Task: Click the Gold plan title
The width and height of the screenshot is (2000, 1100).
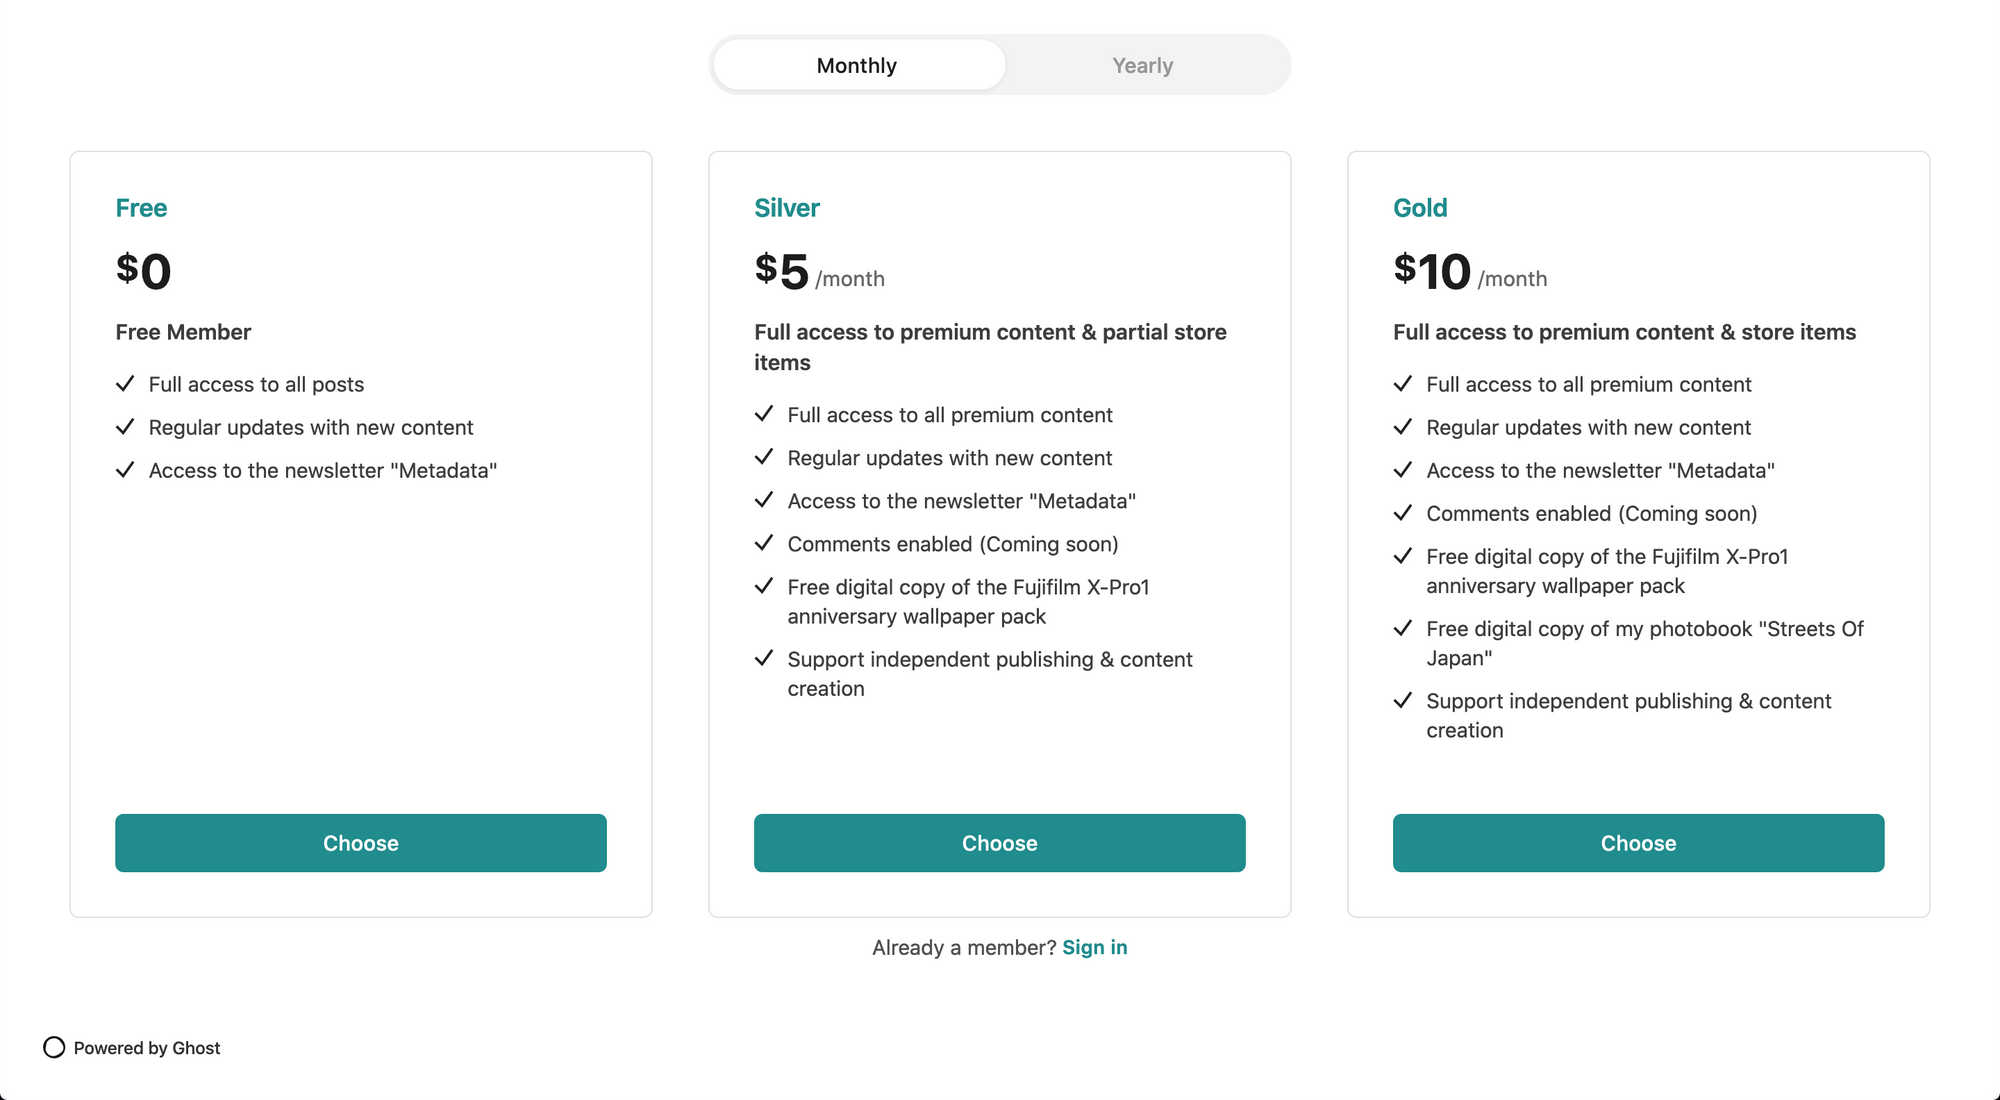Action: (1420, 208)
